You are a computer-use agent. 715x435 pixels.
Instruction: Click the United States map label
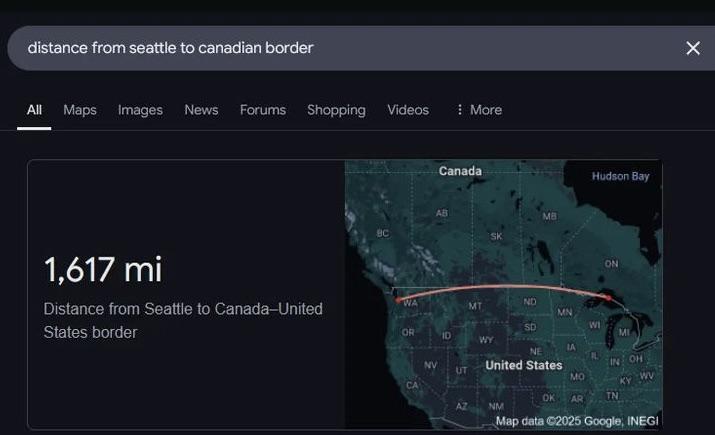[x=523, y=365]
